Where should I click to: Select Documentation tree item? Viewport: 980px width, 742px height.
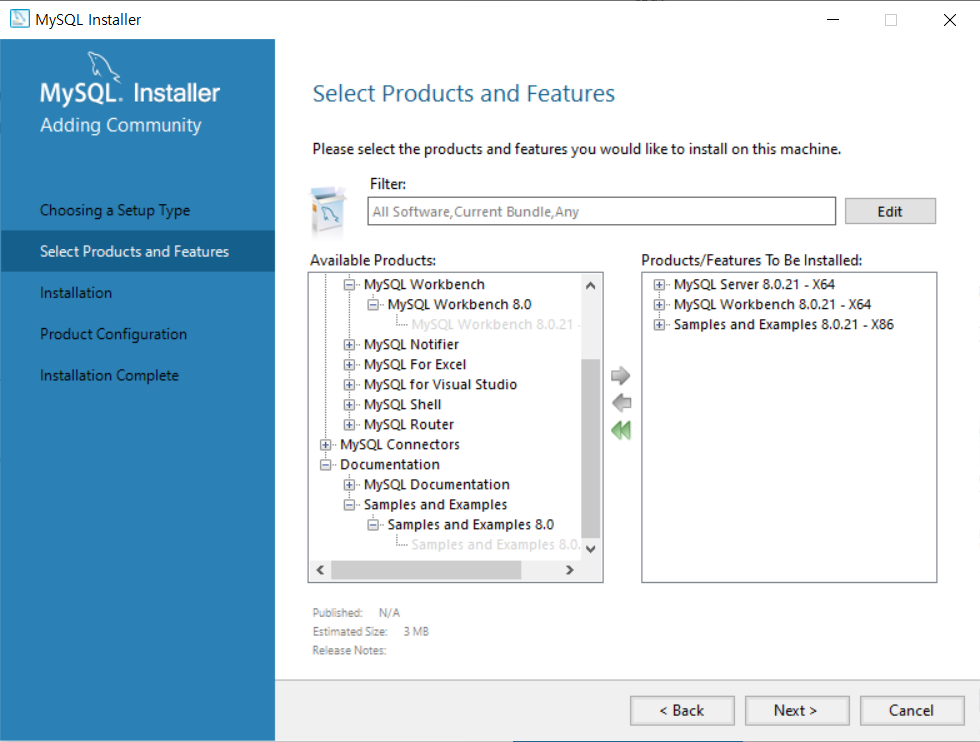tap(390, 464)
